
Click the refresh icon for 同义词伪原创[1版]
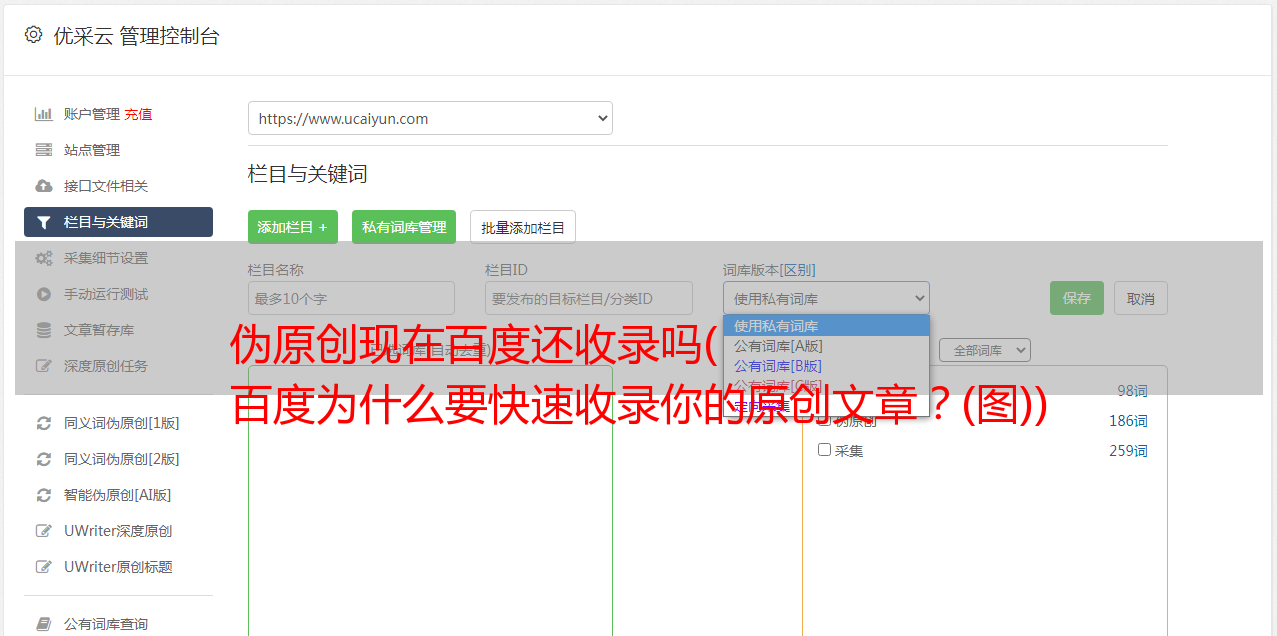(44, 423)
